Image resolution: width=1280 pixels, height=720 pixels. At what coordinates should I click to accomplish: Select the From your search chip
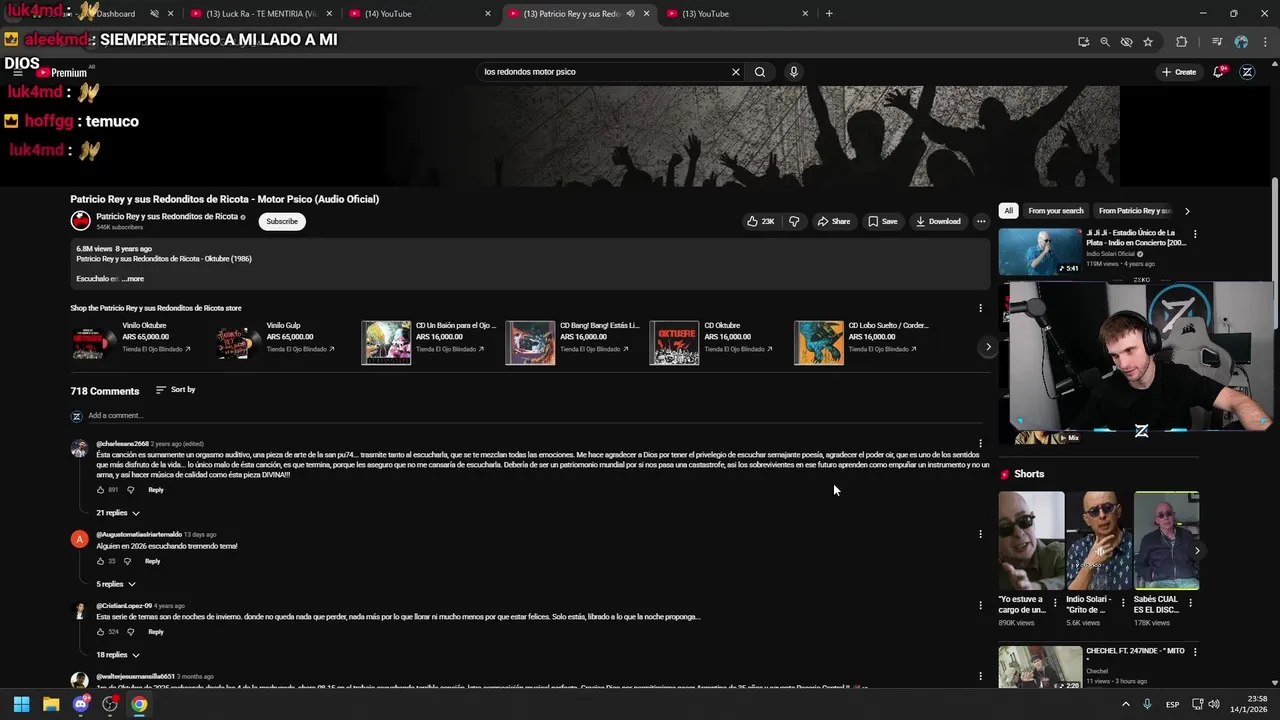[x=1056, y=211]
